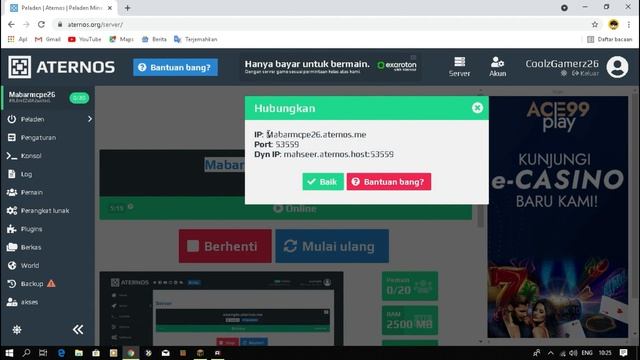Open the Server menu icon in header
The height and width of the screenshot is (360, 640).
[459, 67]
